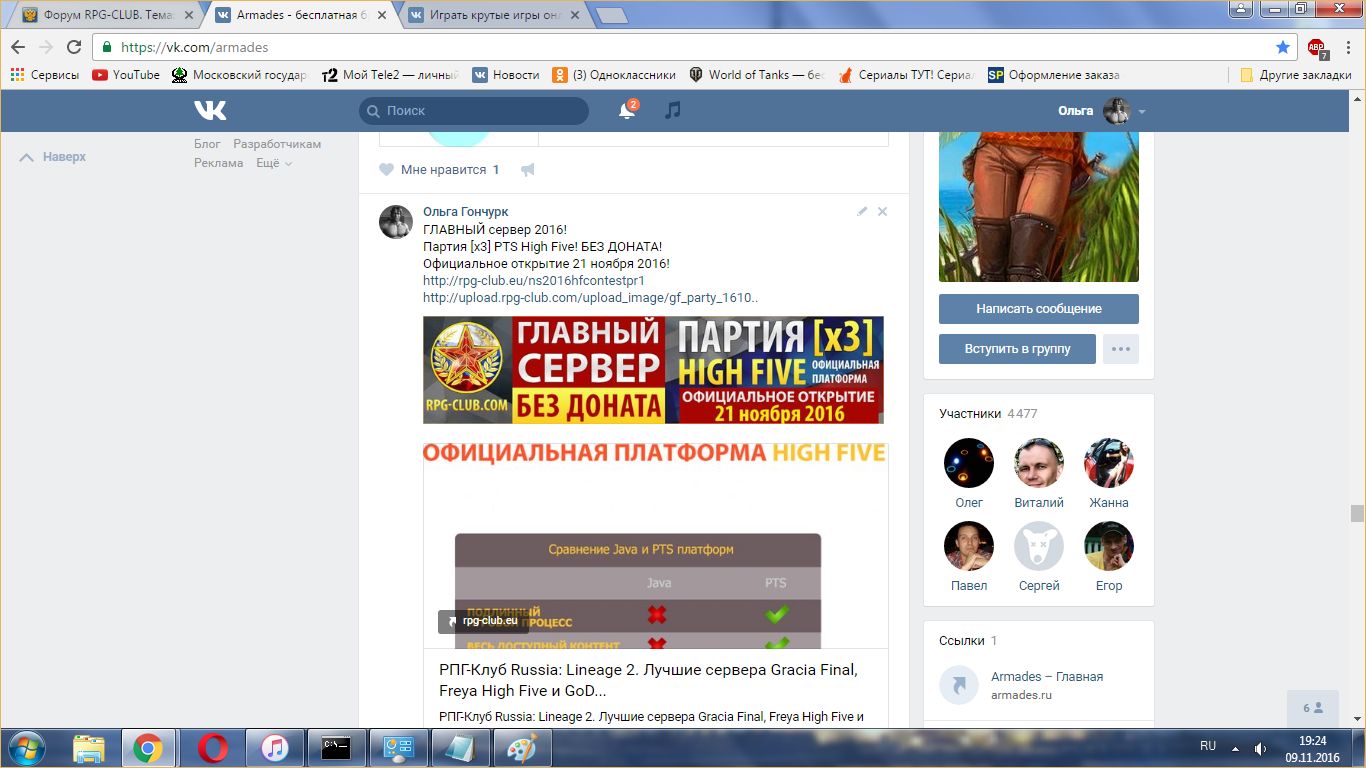Expand the Ещё menu in the VK footer links
The height and width of the screenshot is (768, 1366).
273,163
